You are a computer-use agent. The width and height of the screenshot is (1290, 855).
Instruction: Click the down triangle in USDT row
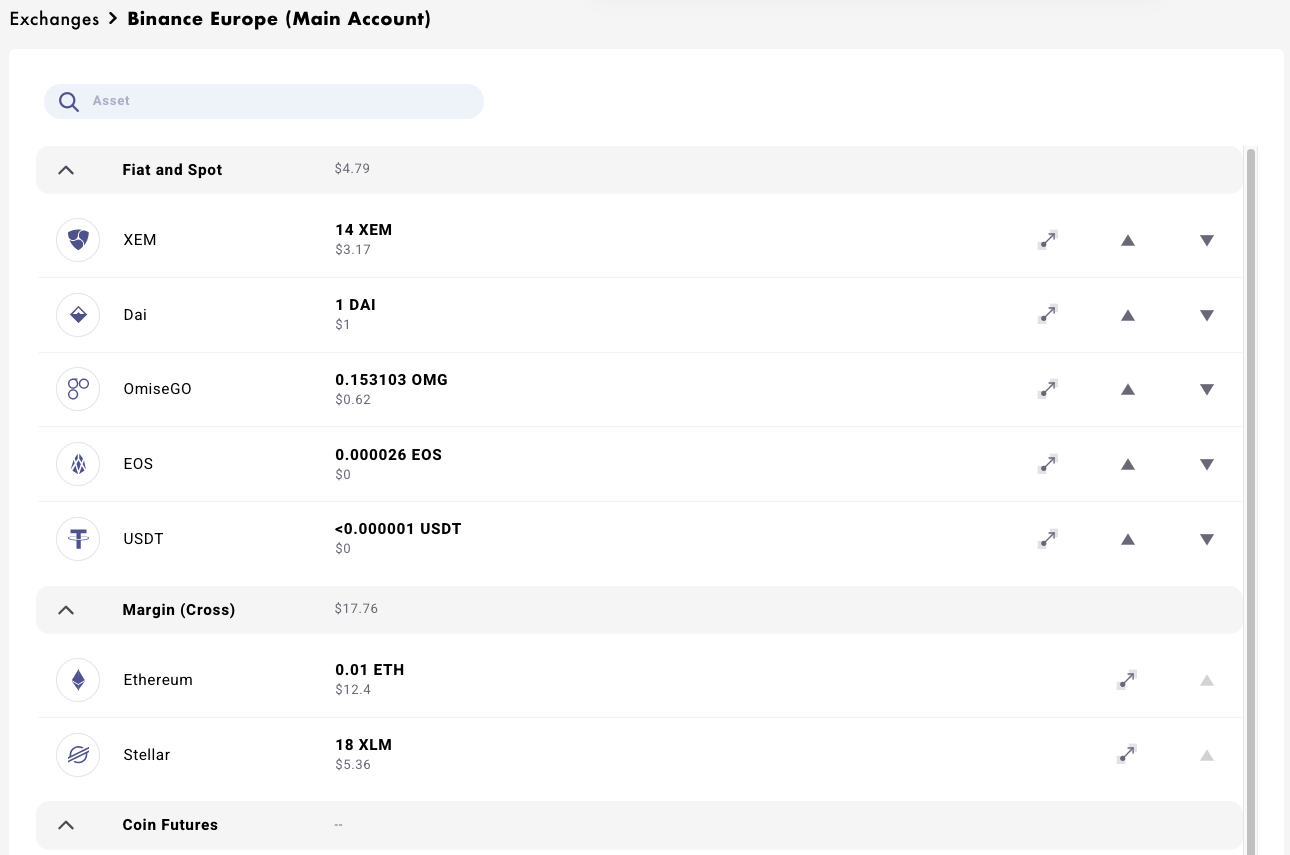1207,539
